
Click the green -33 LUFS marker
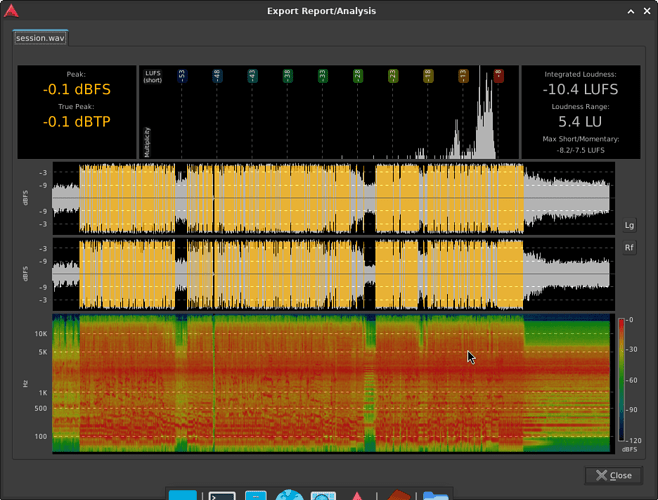(322, 75)
